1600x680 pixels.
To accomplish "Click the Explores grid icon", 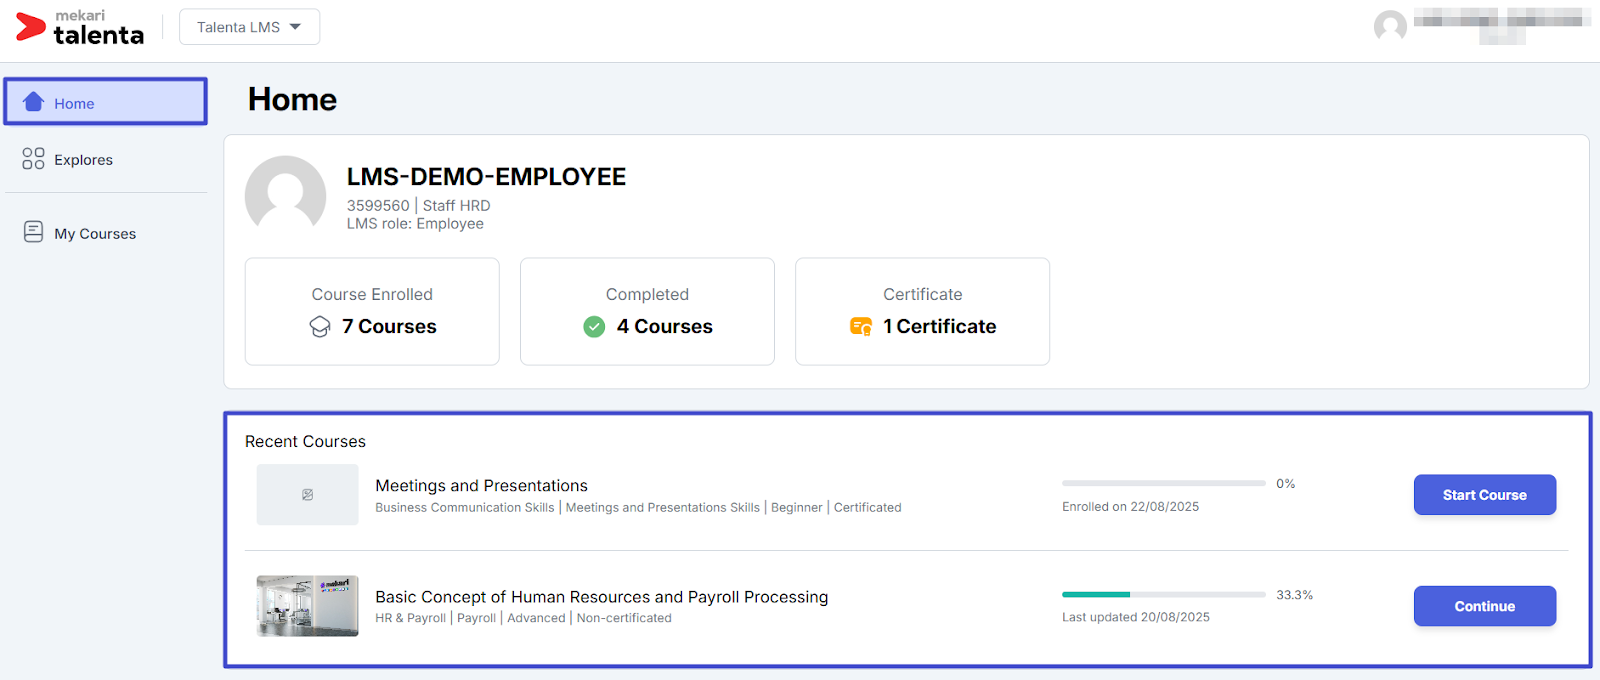I will click(x=33, y=159).
